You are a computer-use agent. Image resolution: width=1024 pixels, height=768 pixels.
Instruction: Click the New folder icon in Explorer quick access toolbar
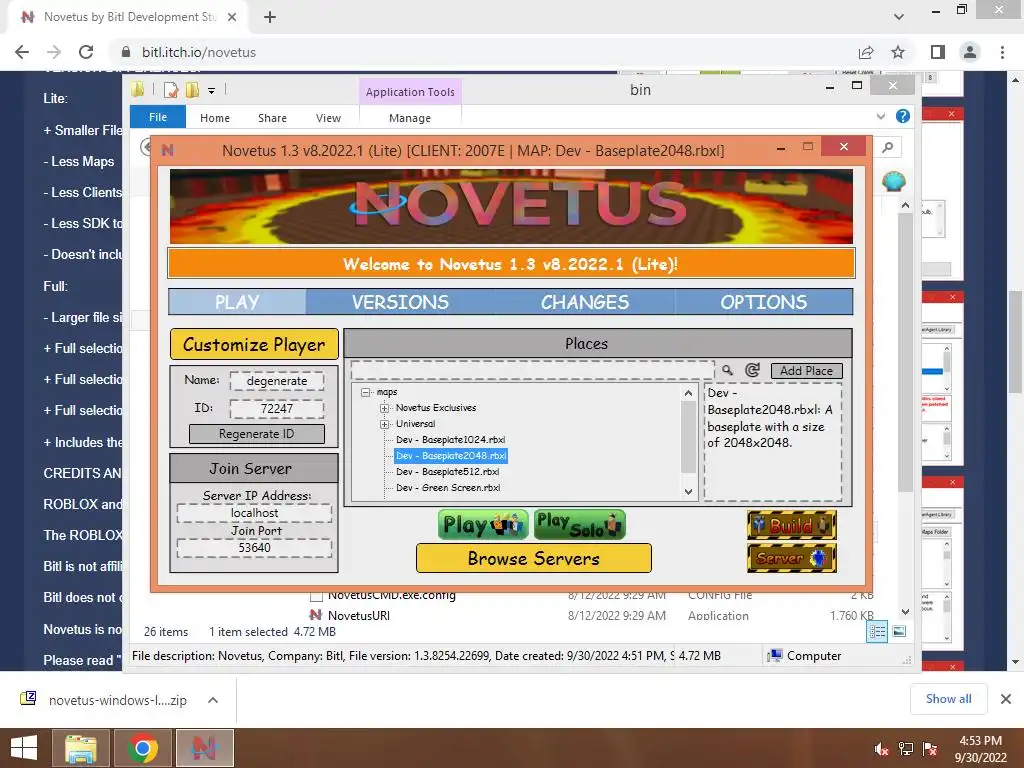pos(192,90)
